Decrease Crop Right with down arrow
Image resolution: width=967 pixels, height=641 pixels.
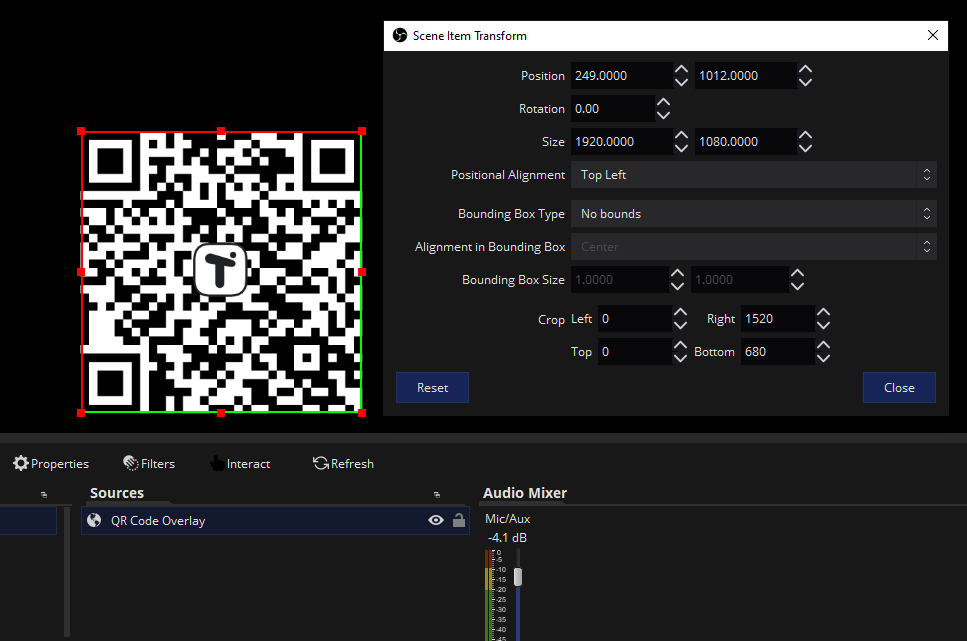click(x=823, y=325)
